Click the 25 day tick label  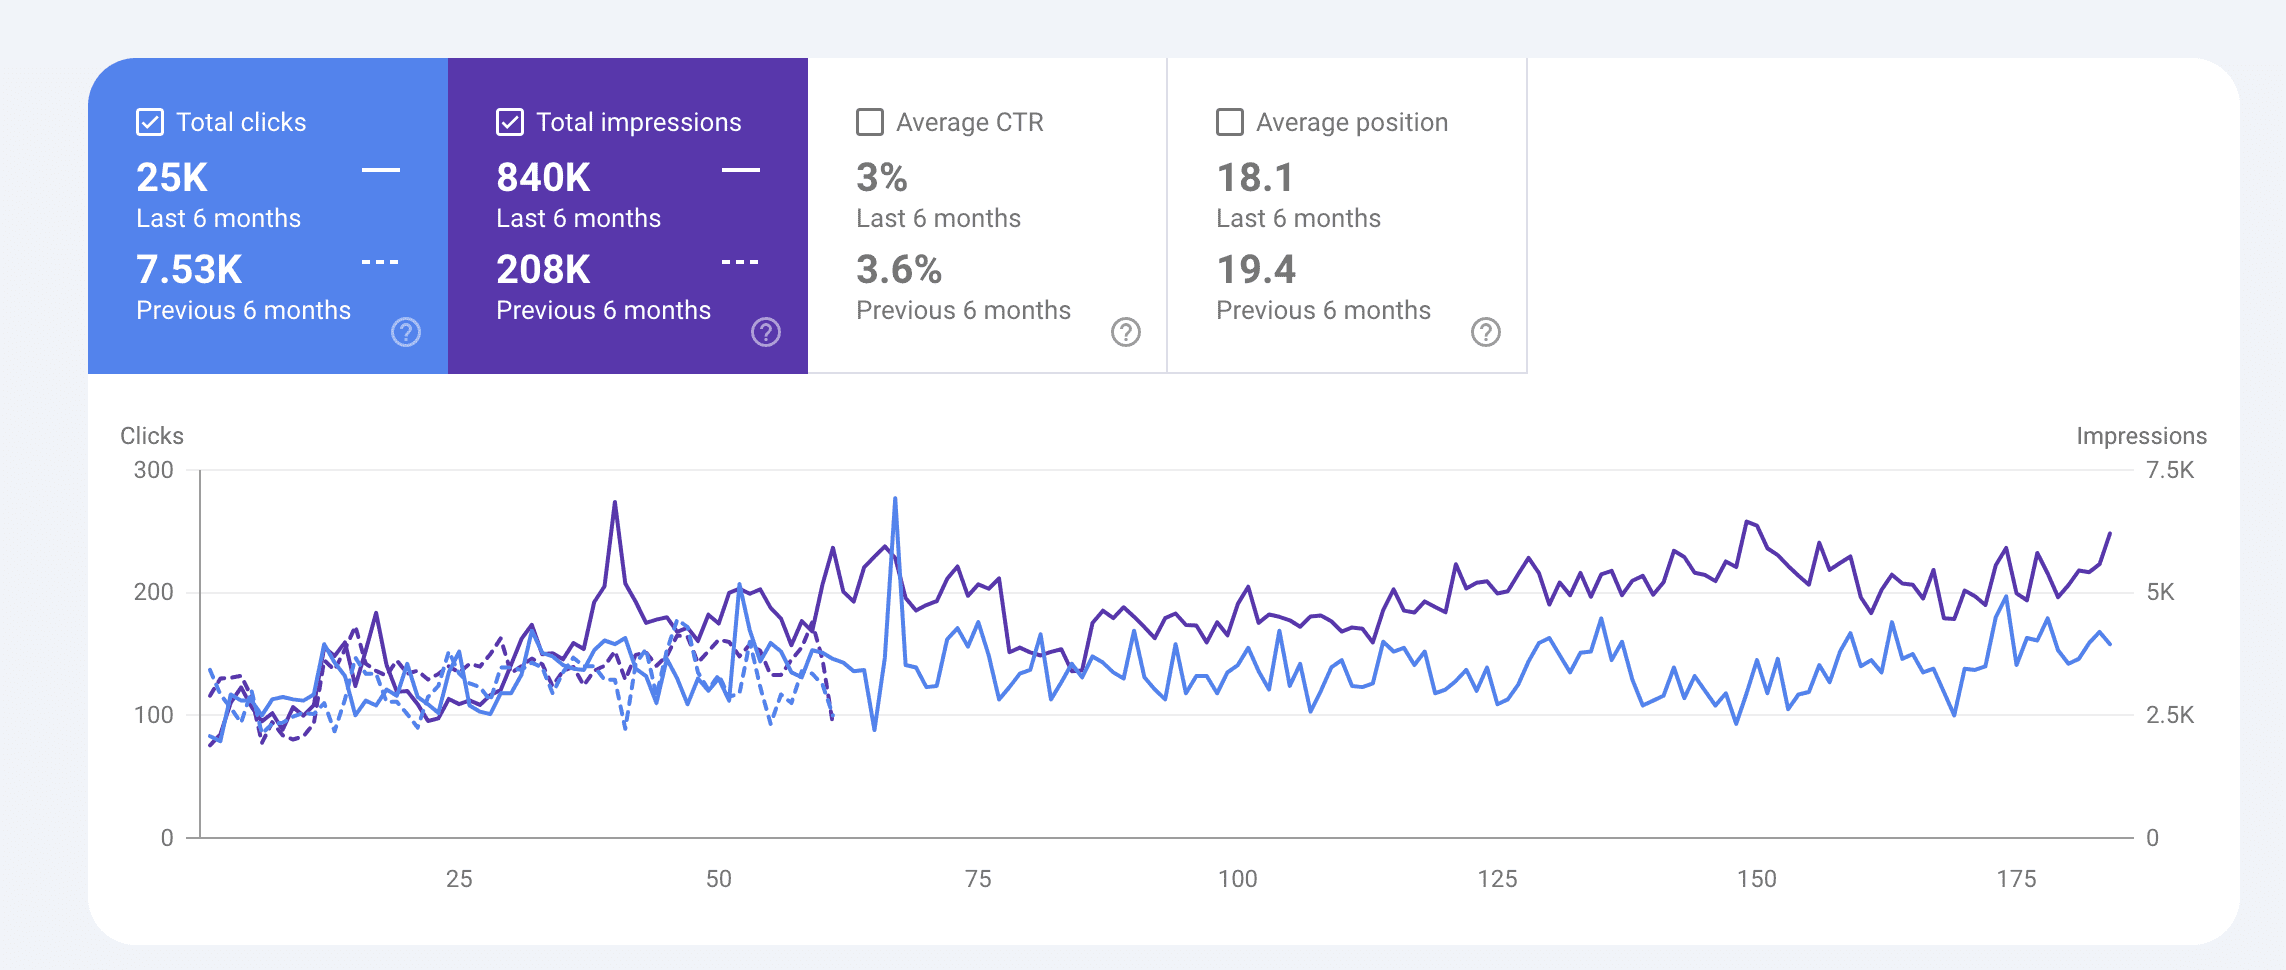459,879
